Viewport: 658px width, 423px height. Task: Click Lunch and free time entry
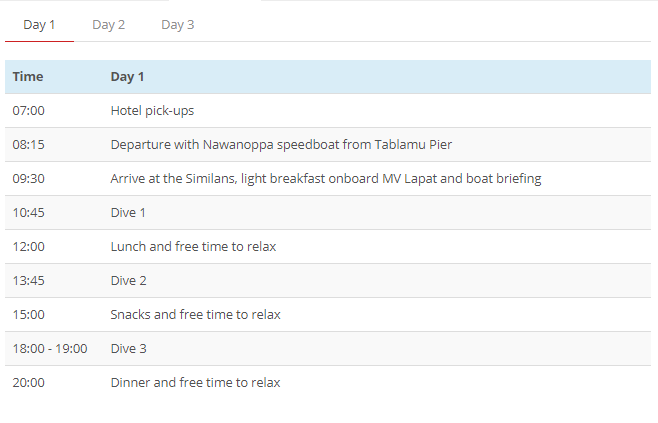pyautogui.click(x=193, y=247)
